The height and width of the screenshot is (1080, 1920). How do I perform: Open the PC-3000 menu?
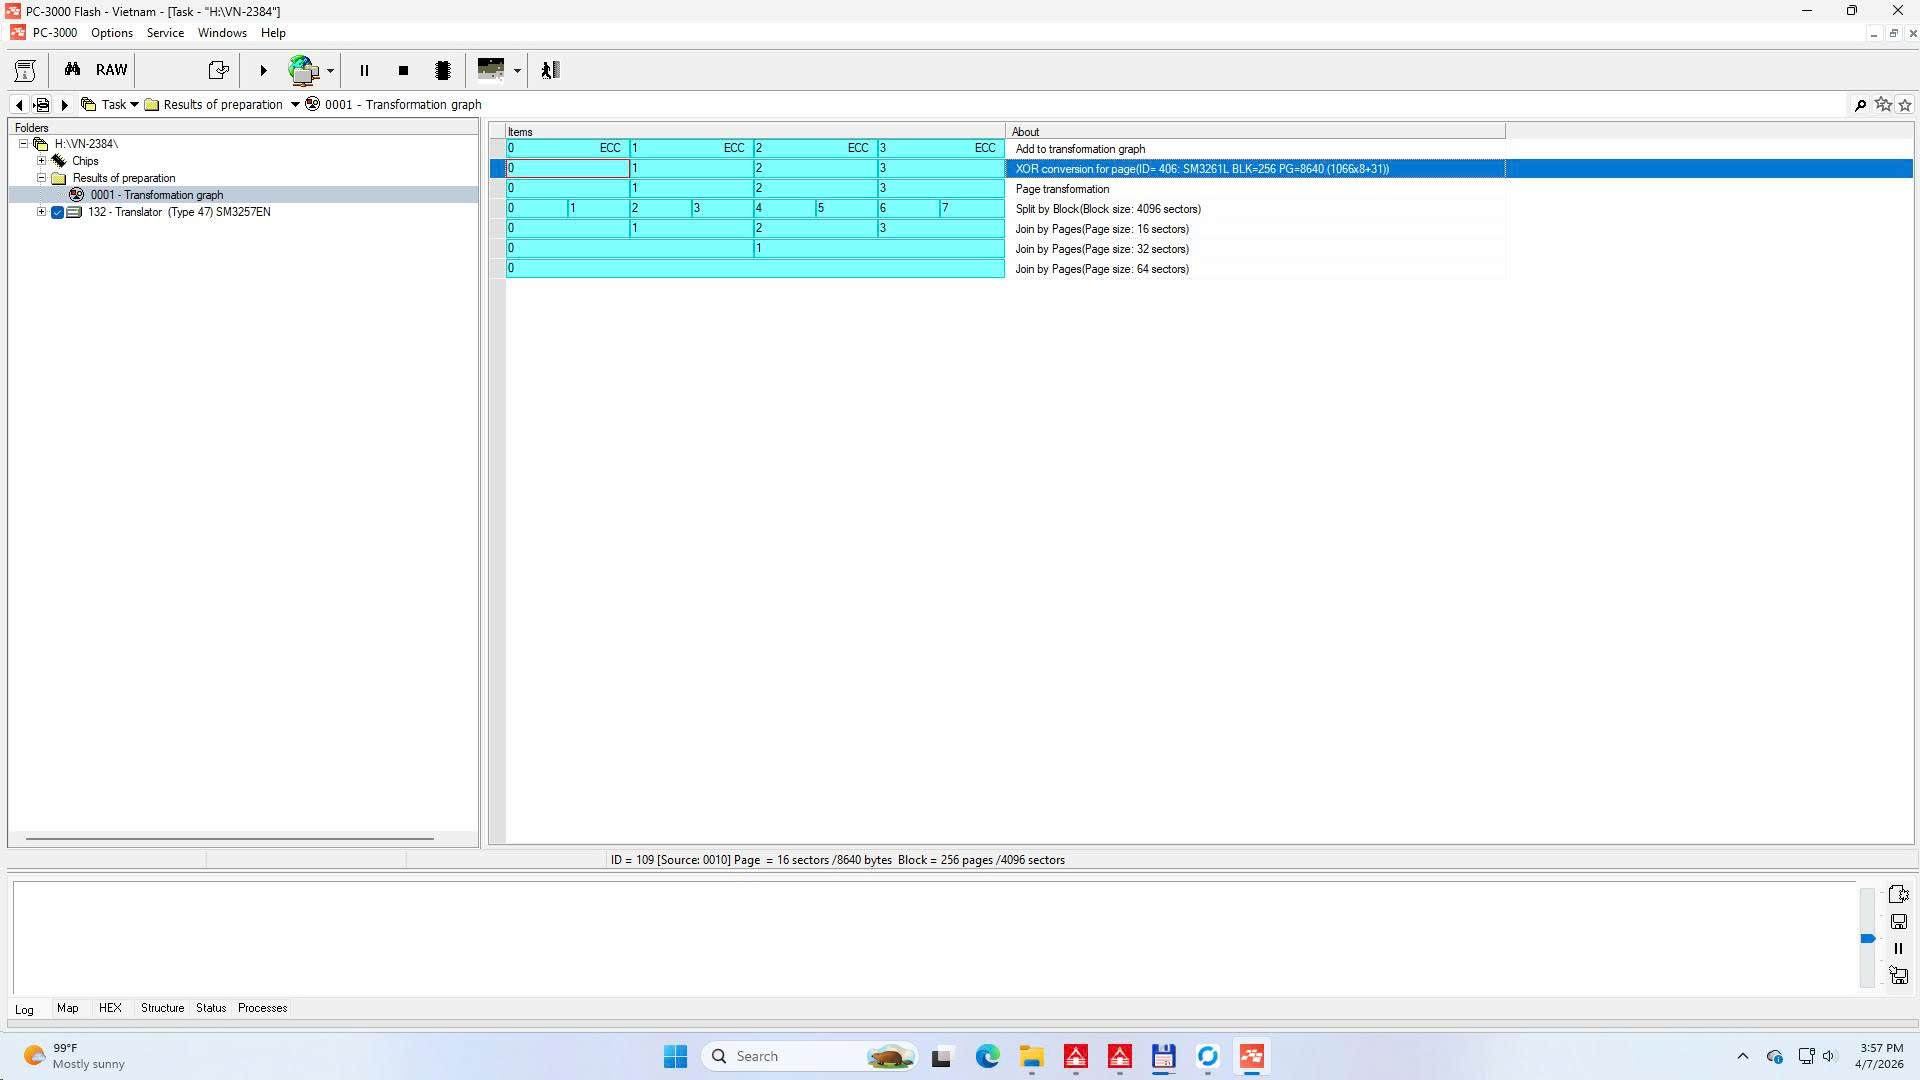pos(54,33)
